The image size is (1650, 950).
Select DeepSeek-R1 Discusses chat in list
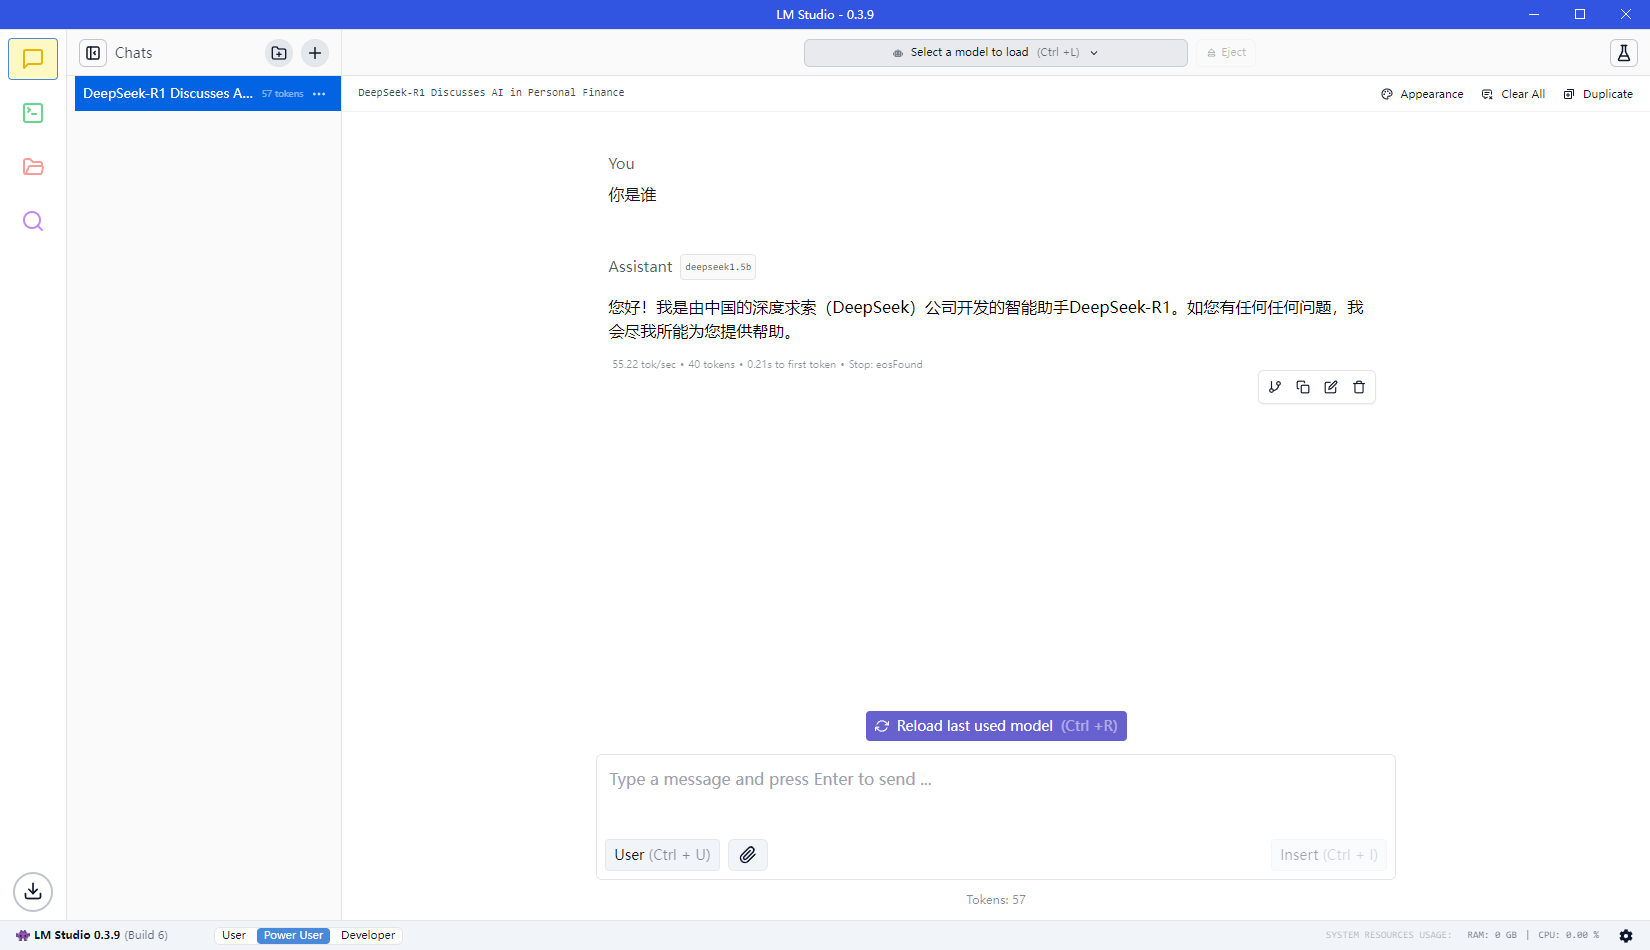click(208, 94)
